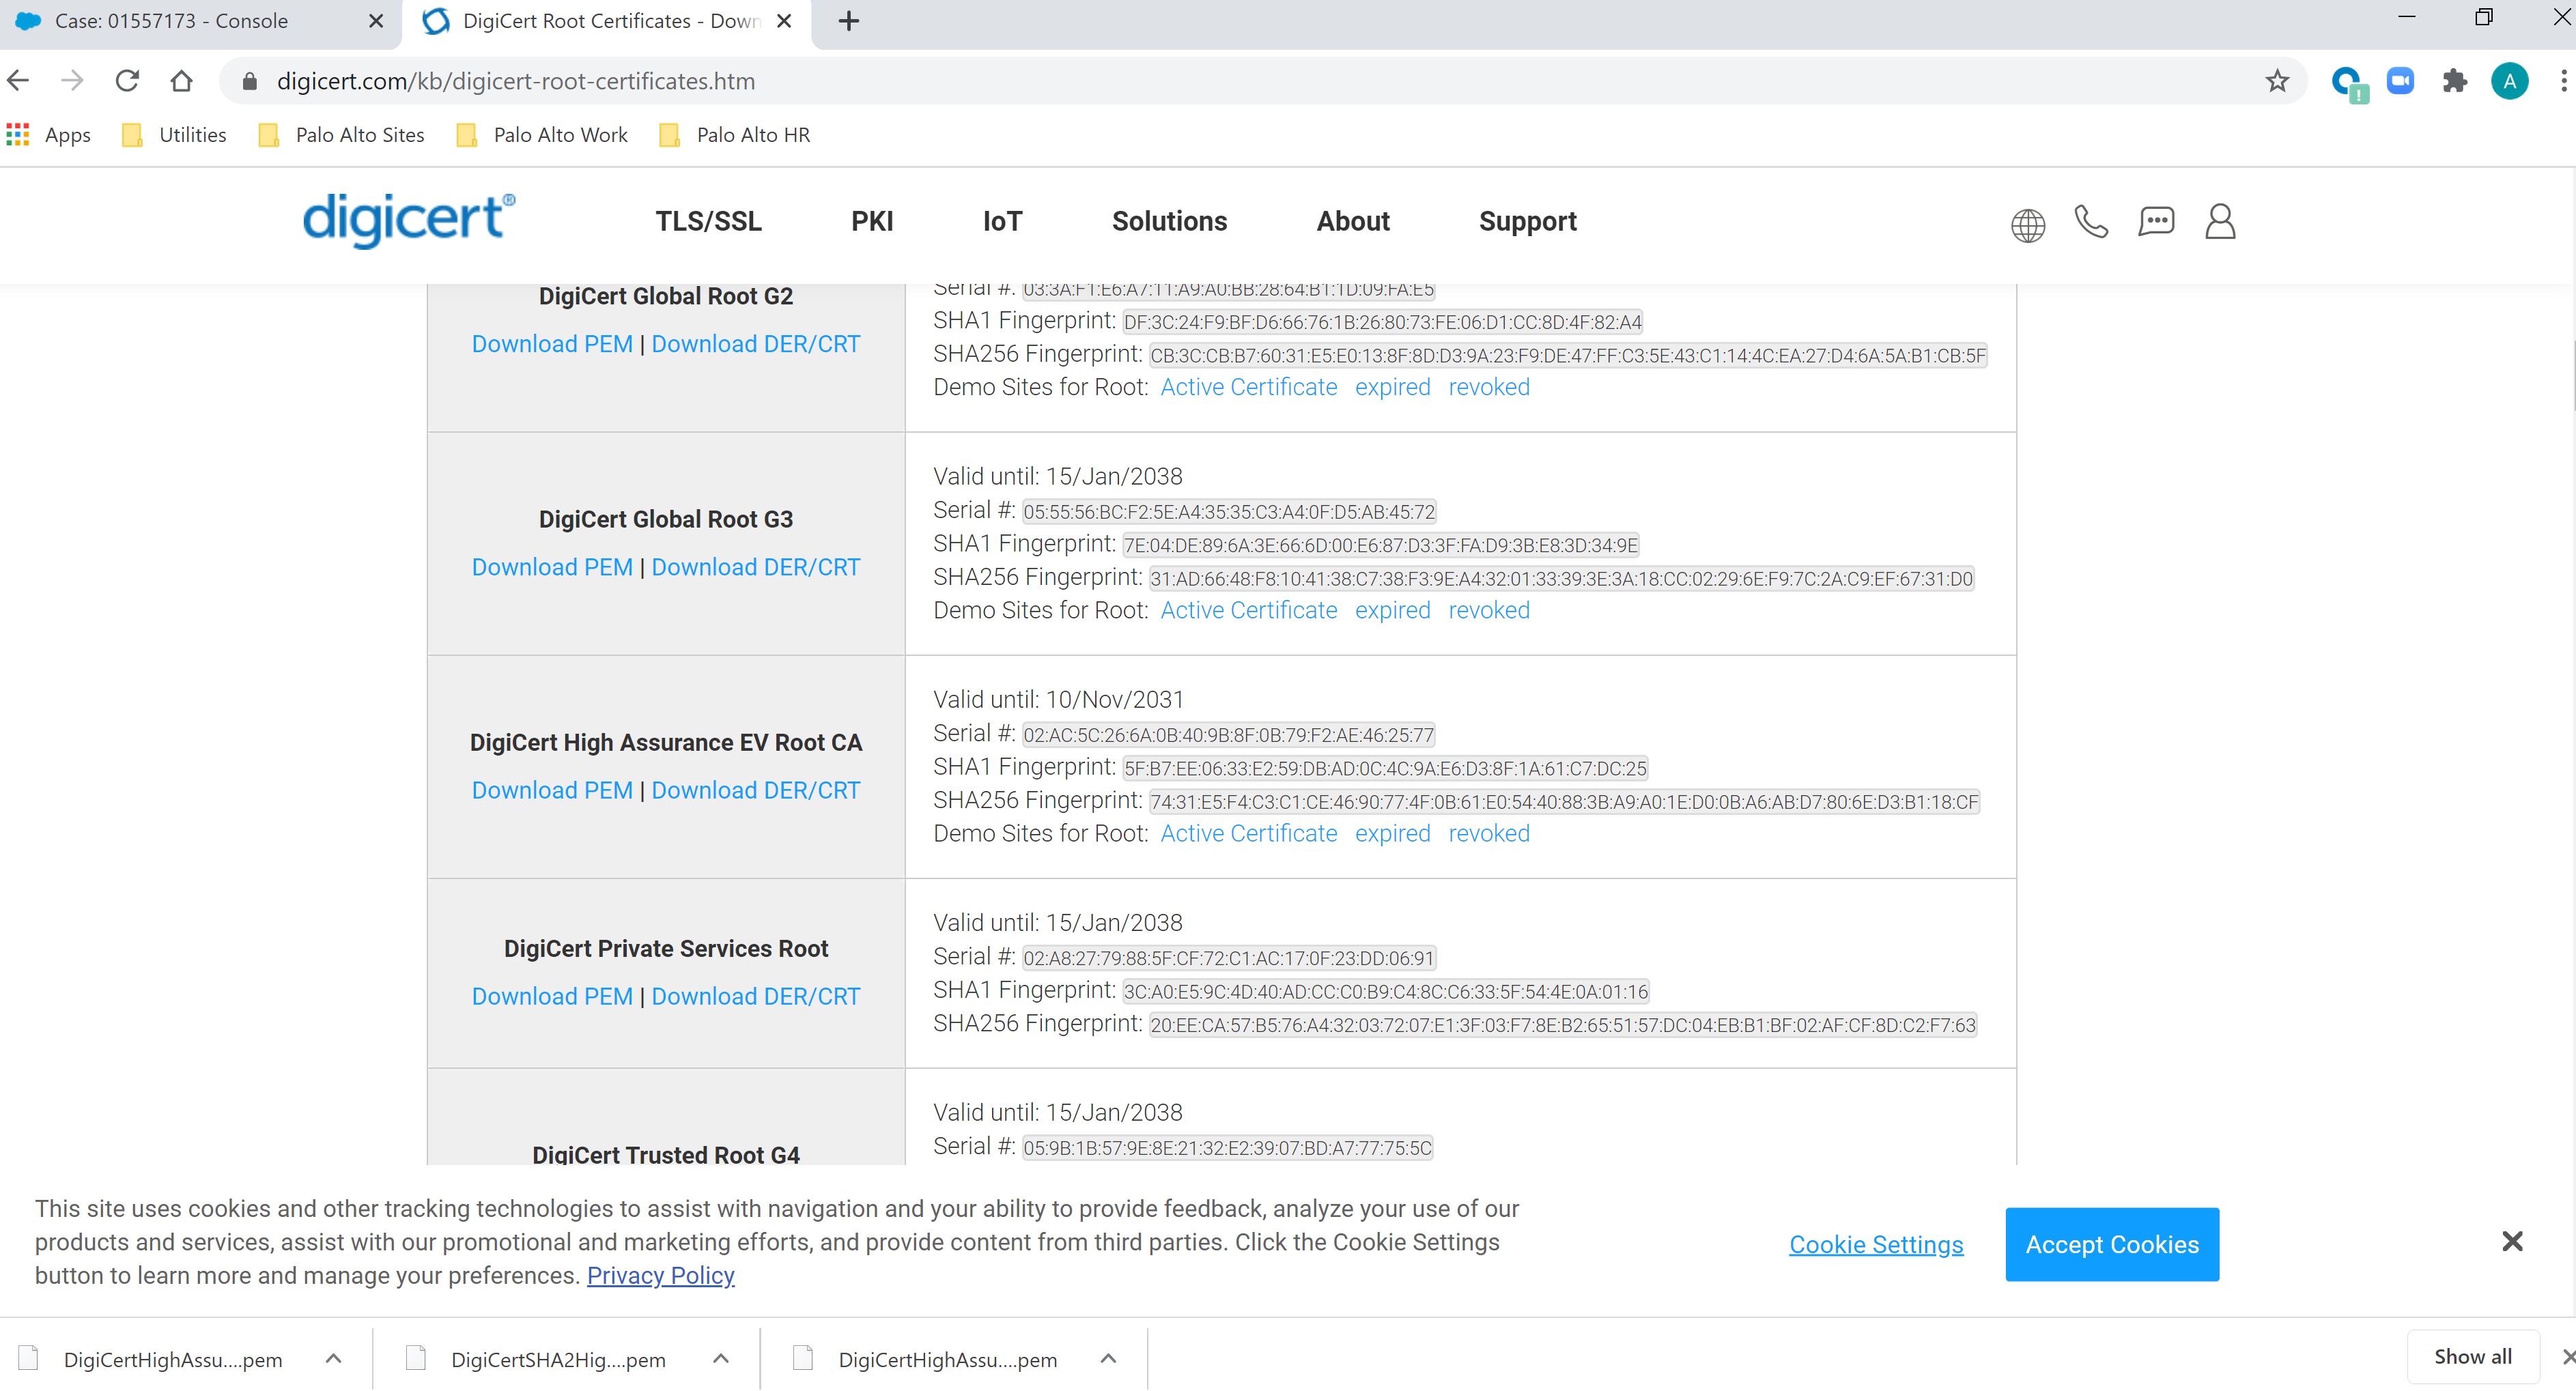Dismiss the cookie banner with X
The image size is (2576, 1391).
pos(2512,1241)
